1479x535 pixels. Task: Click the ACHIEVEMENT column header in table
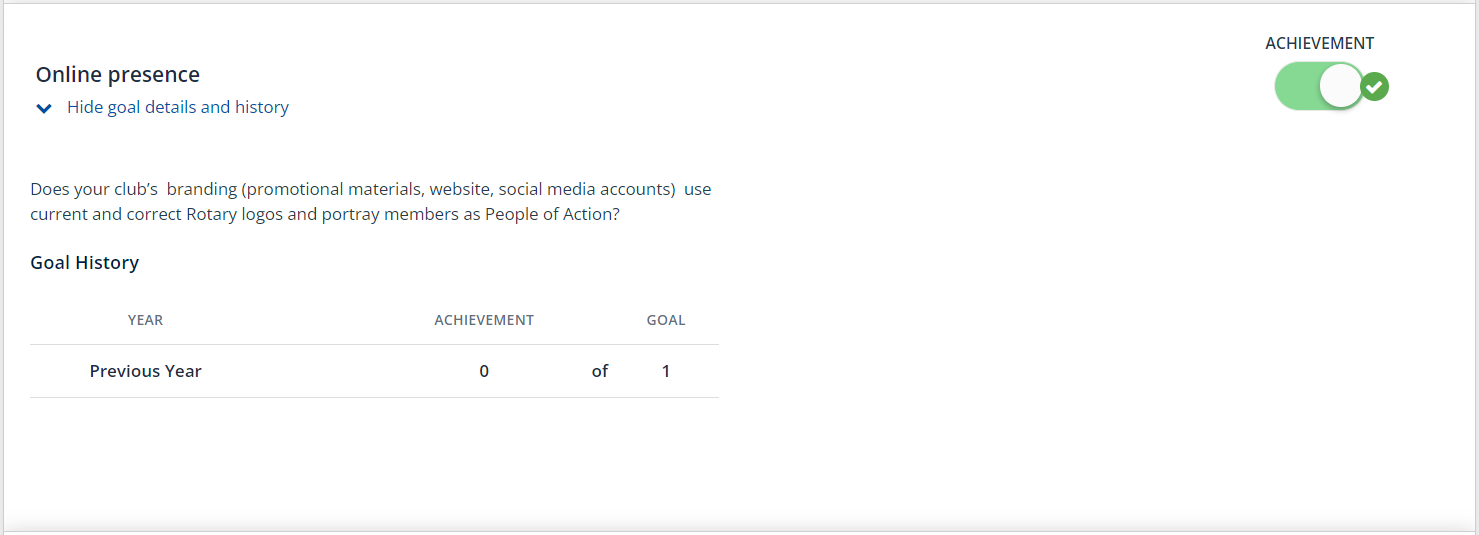pyautogui.click(x=484, y=321)
